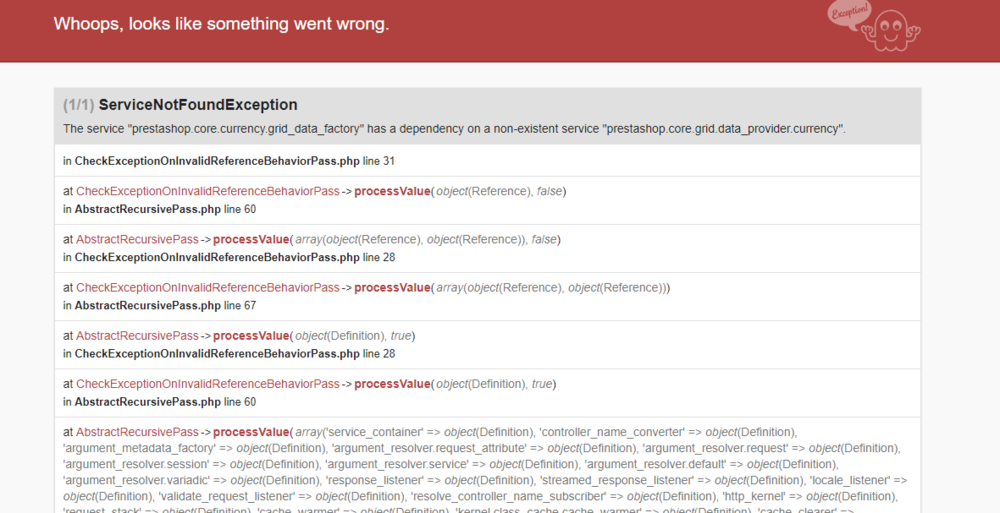
Task: Click AbstractRecursivePass class calling processValue(array(object(Reference), object(Reference)), false)
Action: [x=137, y=239]
